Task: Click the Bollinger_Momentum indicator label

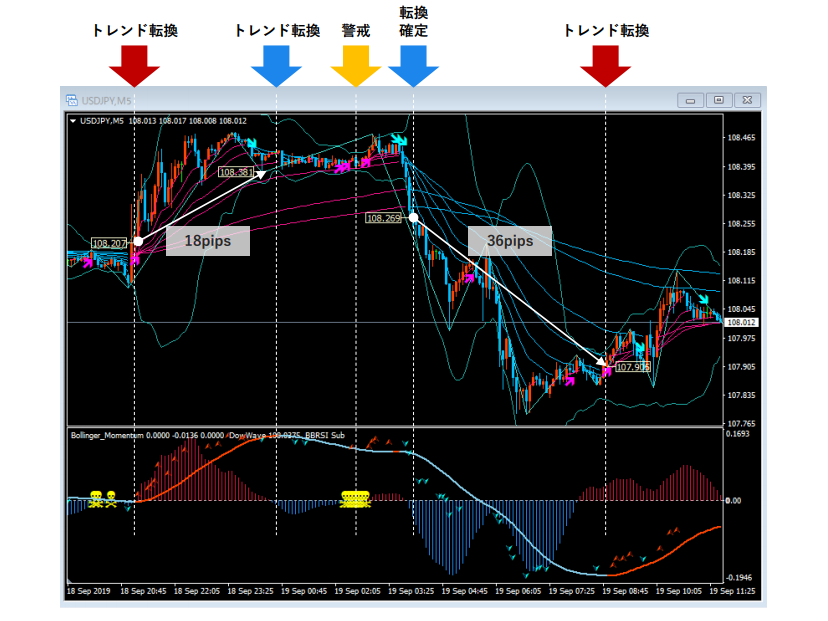Action: click(x=108, y=436)
